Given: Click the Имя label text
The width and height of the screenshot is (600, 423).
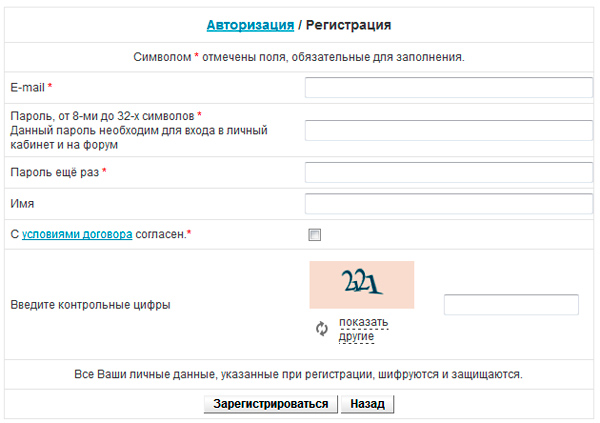Looking at the screenshot, I should click(x=22, y=204).
